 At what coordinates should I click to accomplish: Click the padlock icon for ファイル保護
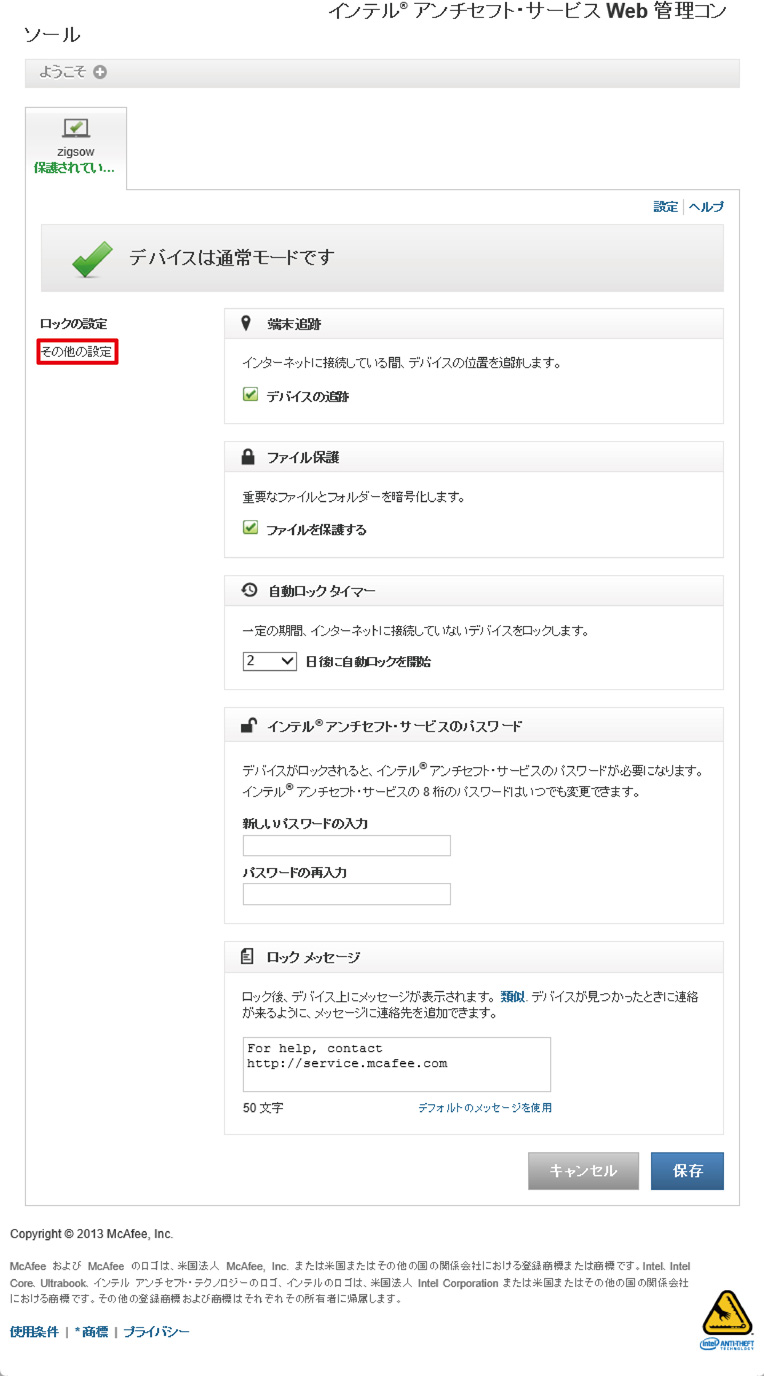[x=248, y=457]
